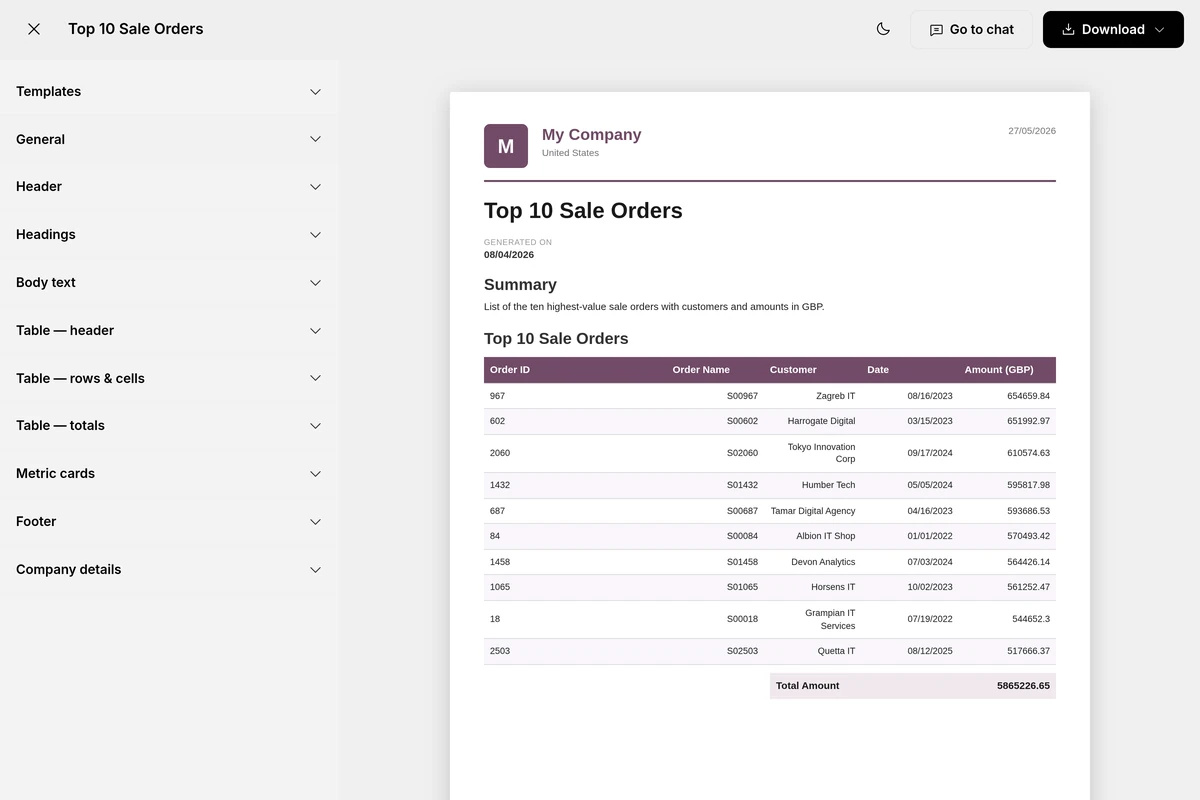Expand the Body text section
The height and width of the screenshot is (800, 1200).
(x=169, y=282)
